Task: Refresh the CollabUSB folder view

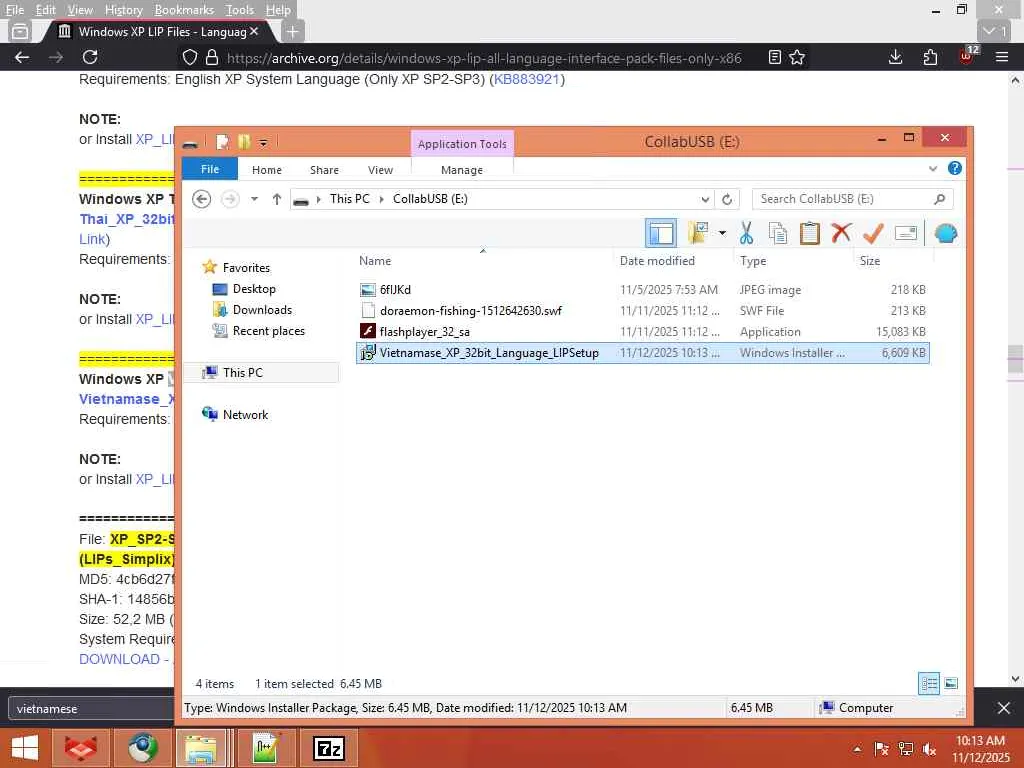Action: point(727,199)
